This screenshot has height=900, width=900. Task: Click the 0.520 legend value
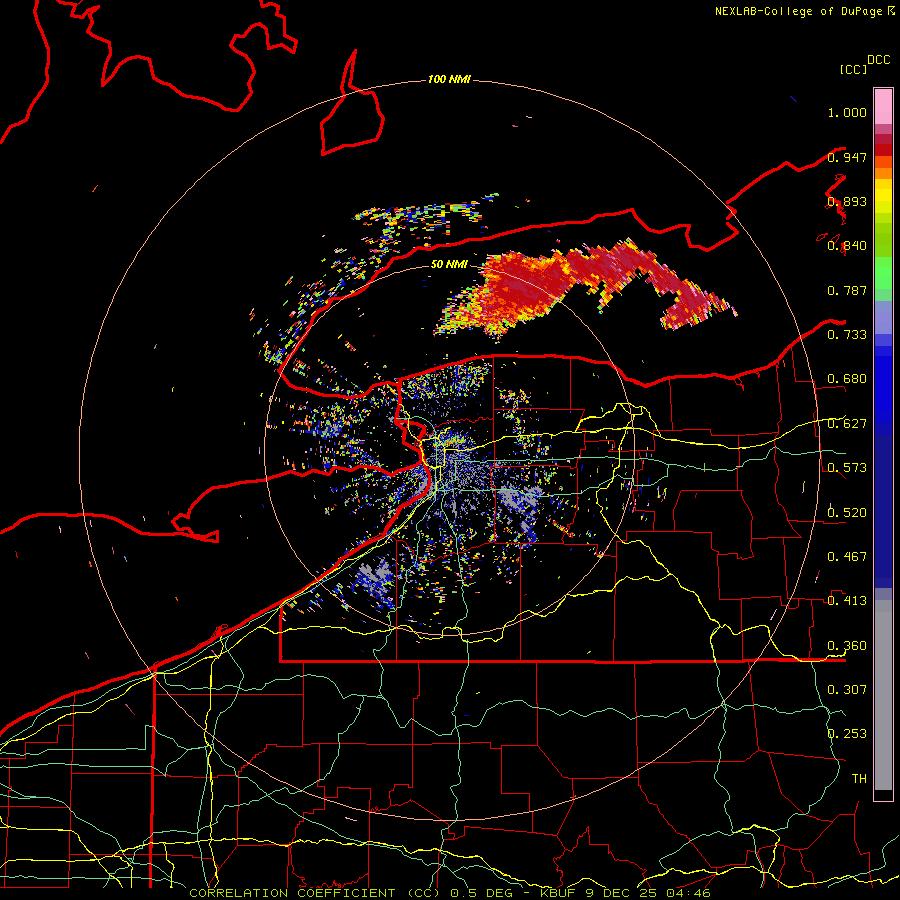[847, 512]
